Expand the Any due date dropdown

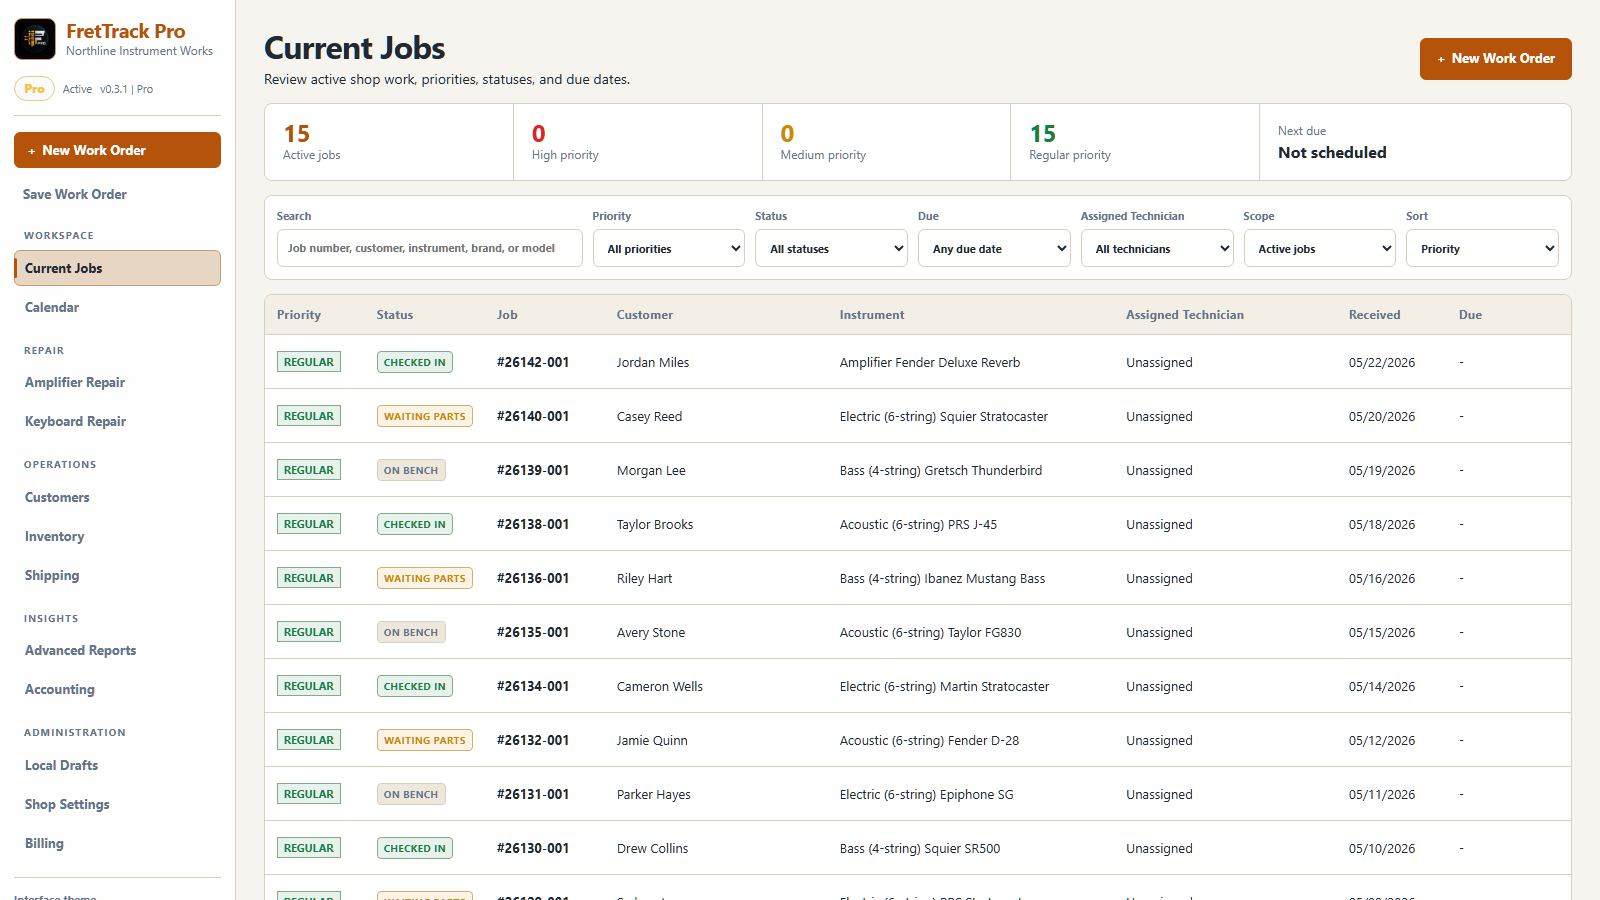pyautogui.click(x=994, y=249)
